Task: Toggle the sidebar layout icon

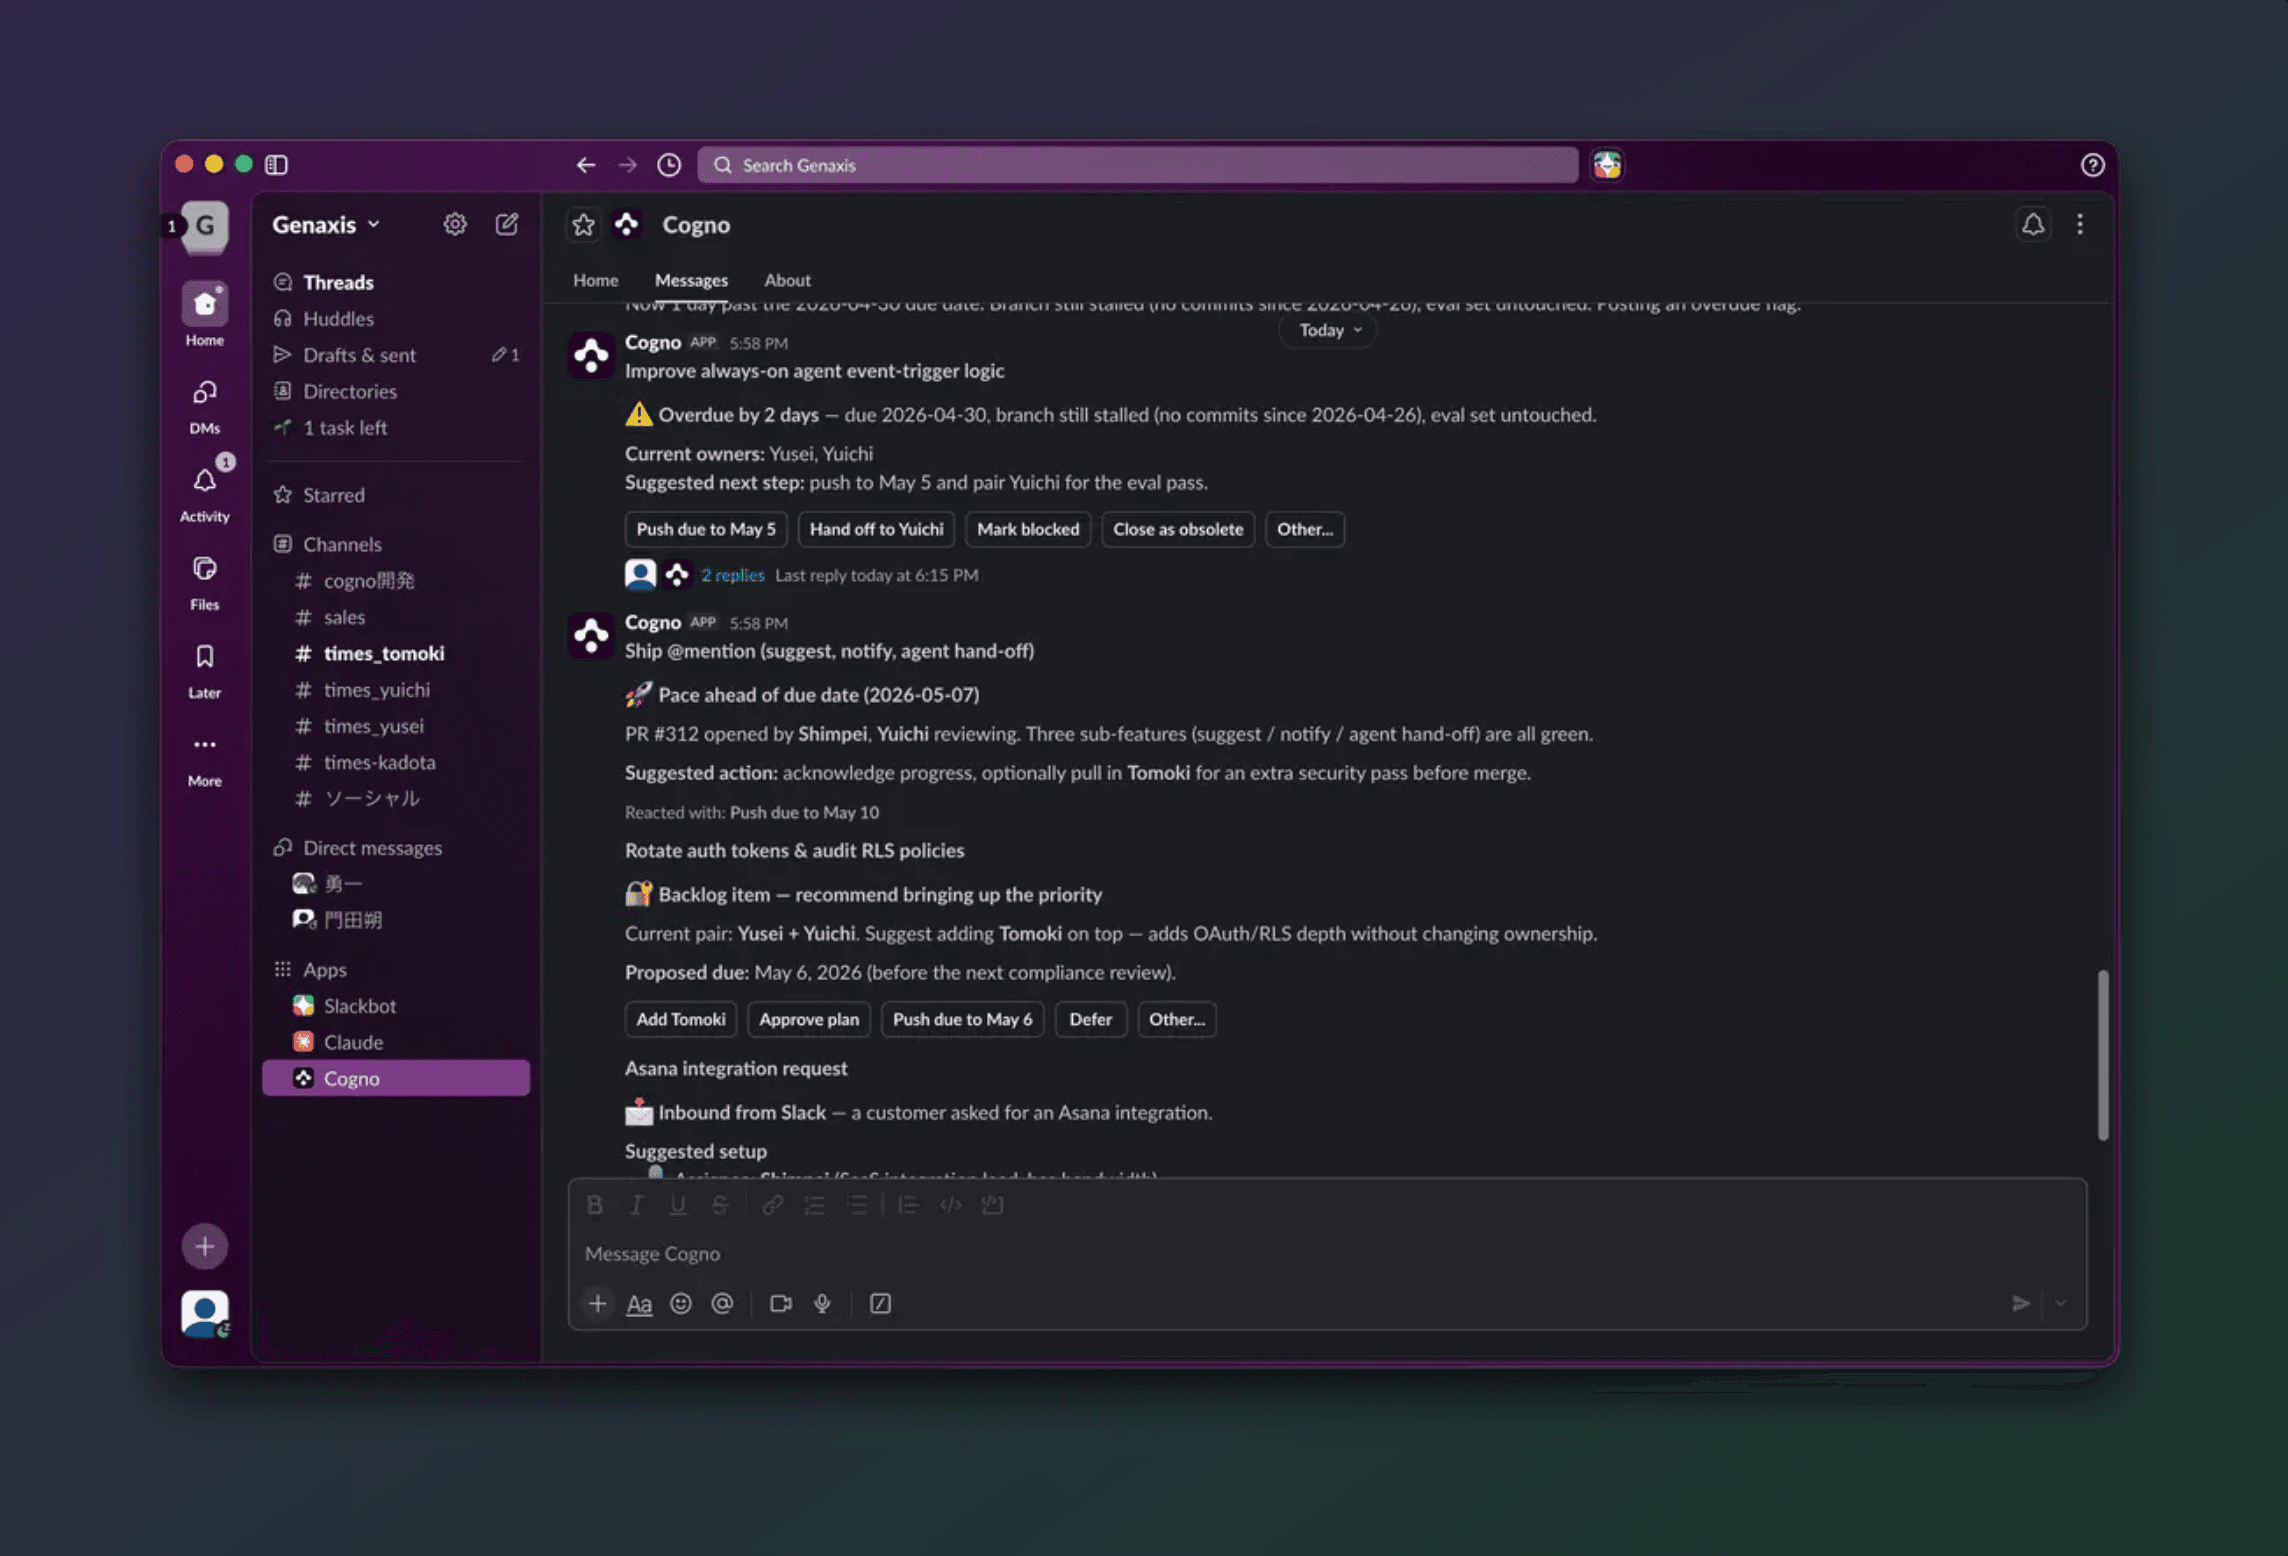Action: coord(276,164)
